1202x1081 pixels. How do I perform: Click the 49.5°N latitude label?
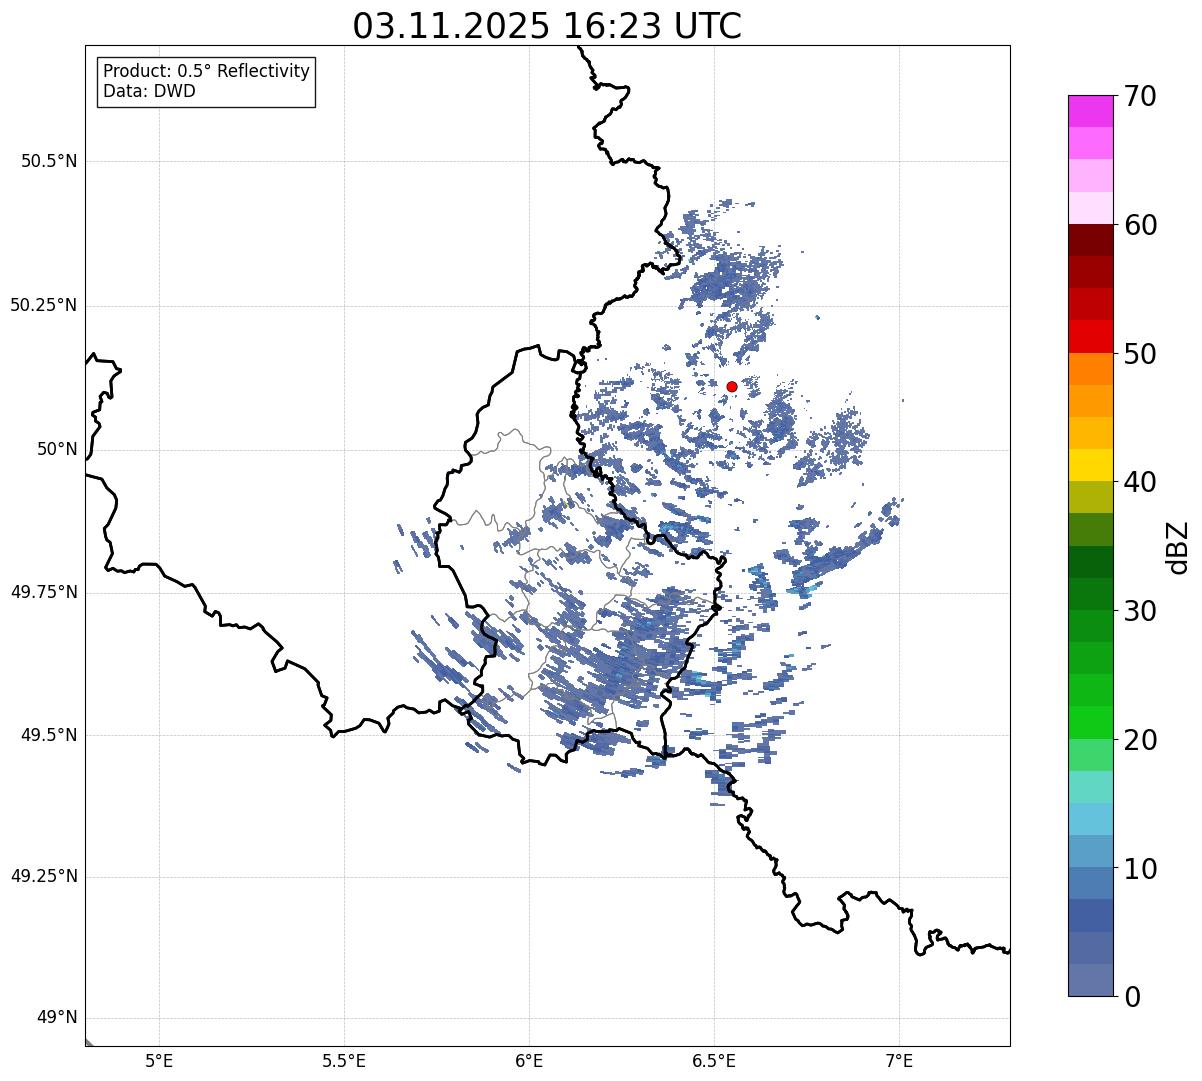click(48, 735)
